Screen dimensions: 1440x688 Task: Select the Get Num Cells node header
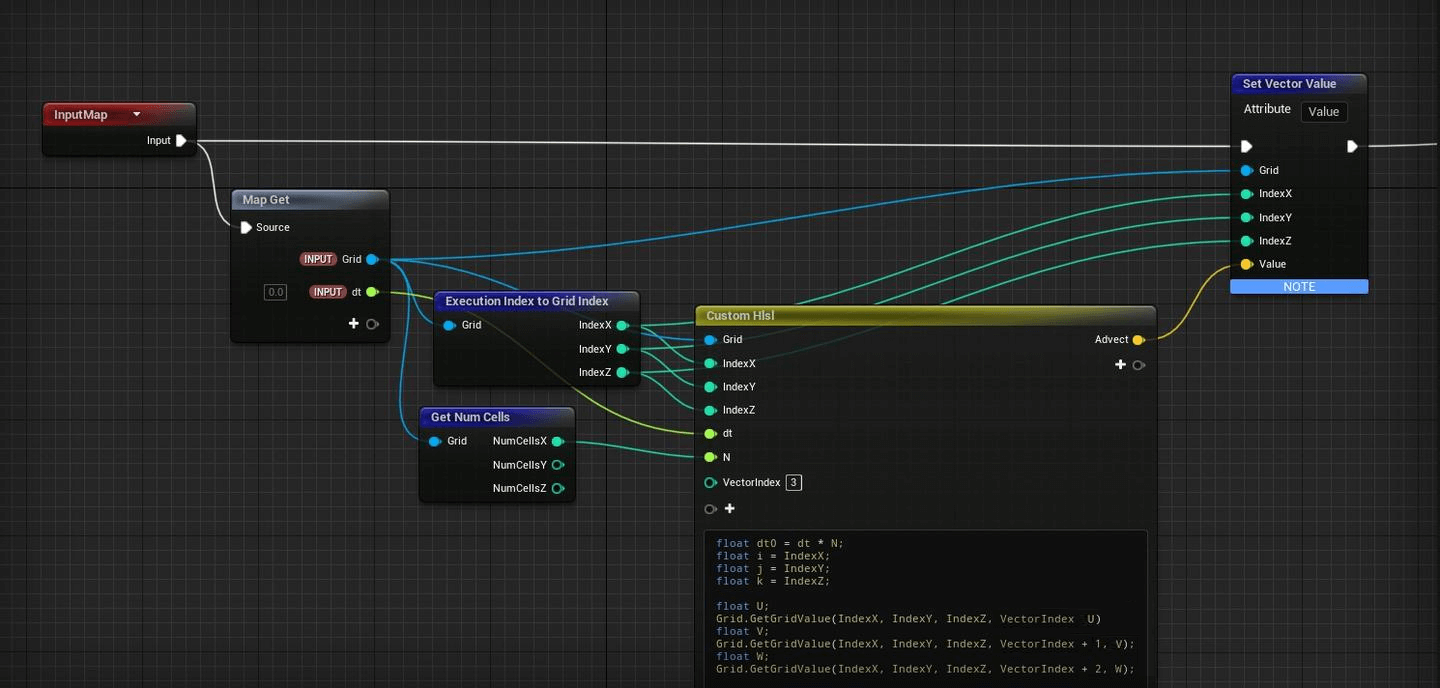(497, 417)
